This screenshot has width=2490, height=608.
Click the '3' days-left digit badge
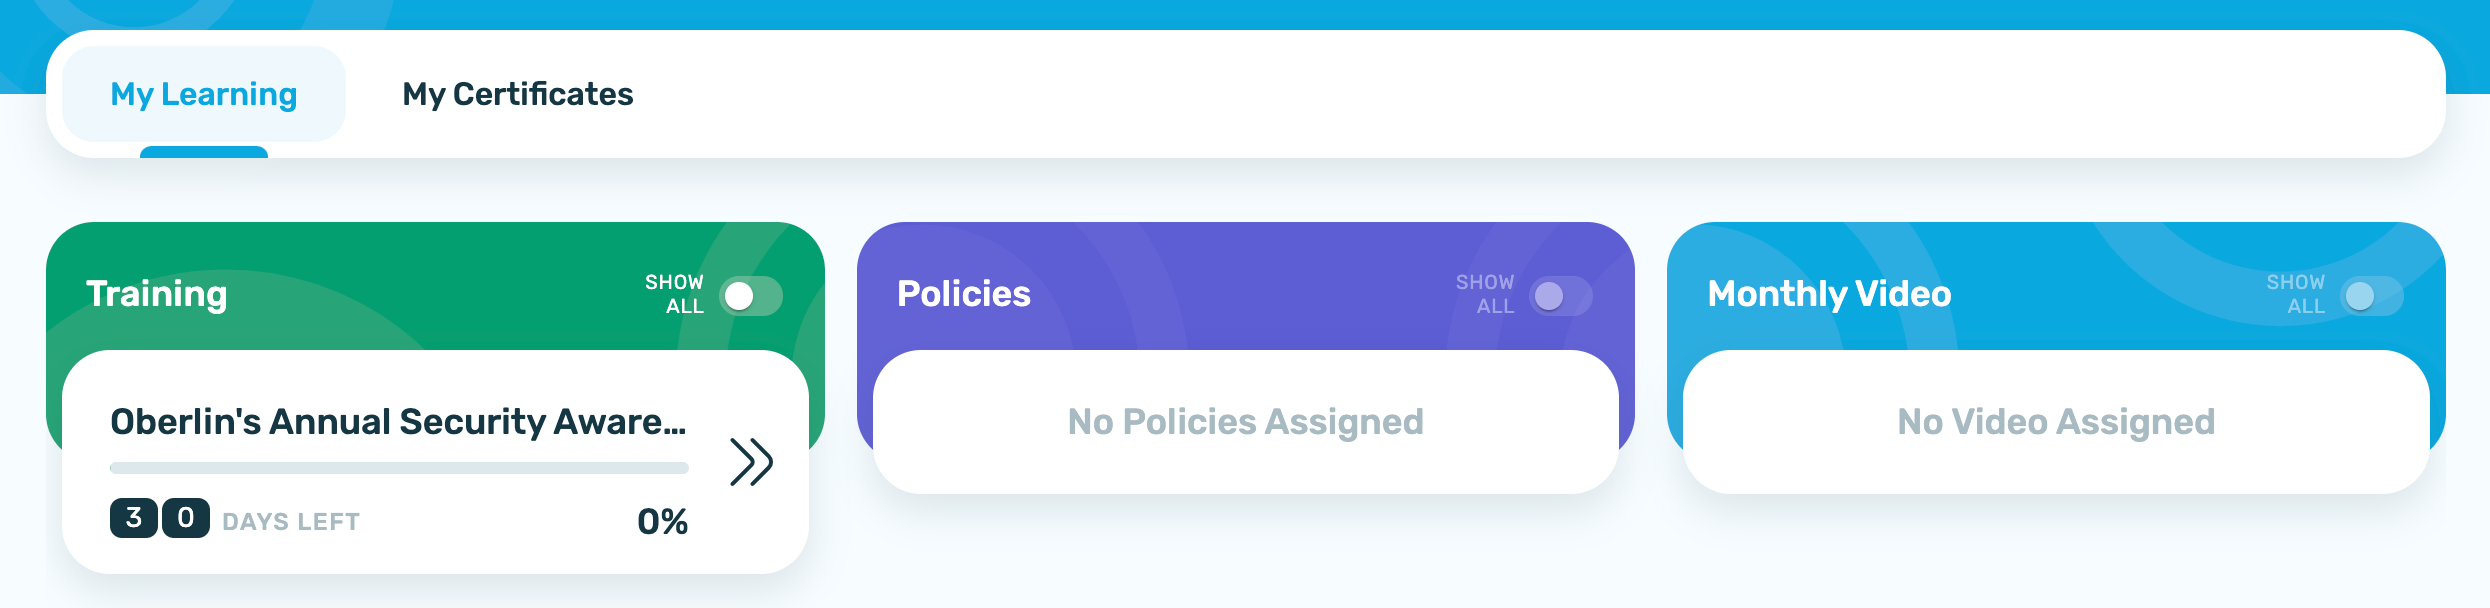tap(134, 518)
